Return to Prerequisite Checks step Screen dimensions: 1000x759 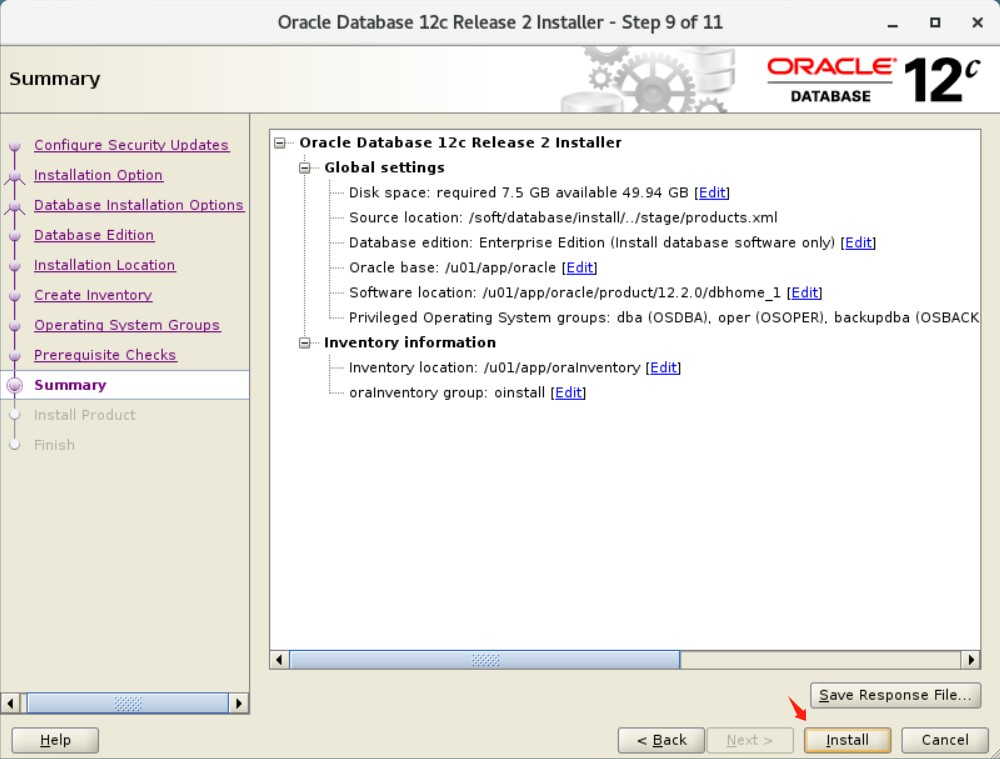point(105,355)
